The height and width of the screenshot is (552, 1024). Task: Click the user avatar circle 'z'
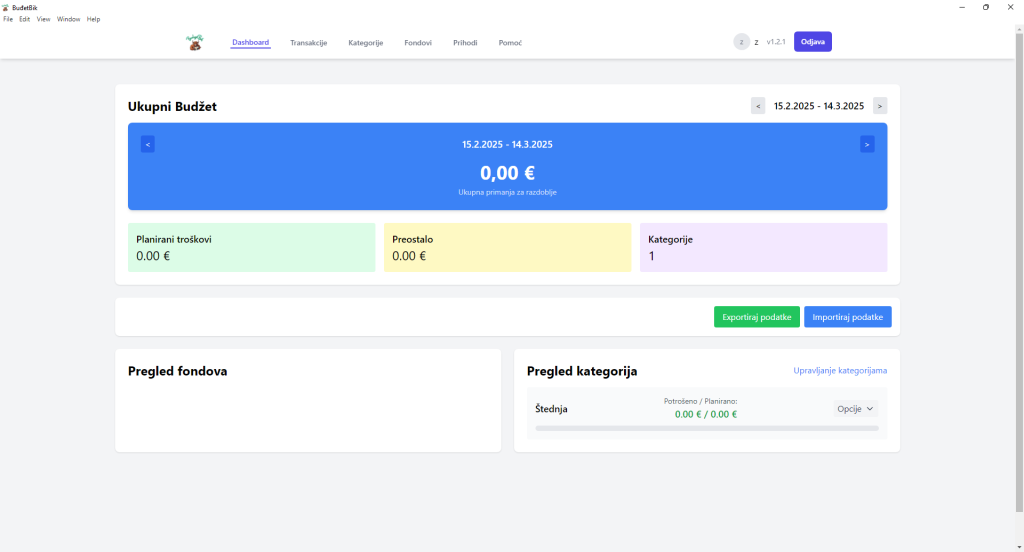[x=741, y=42]
